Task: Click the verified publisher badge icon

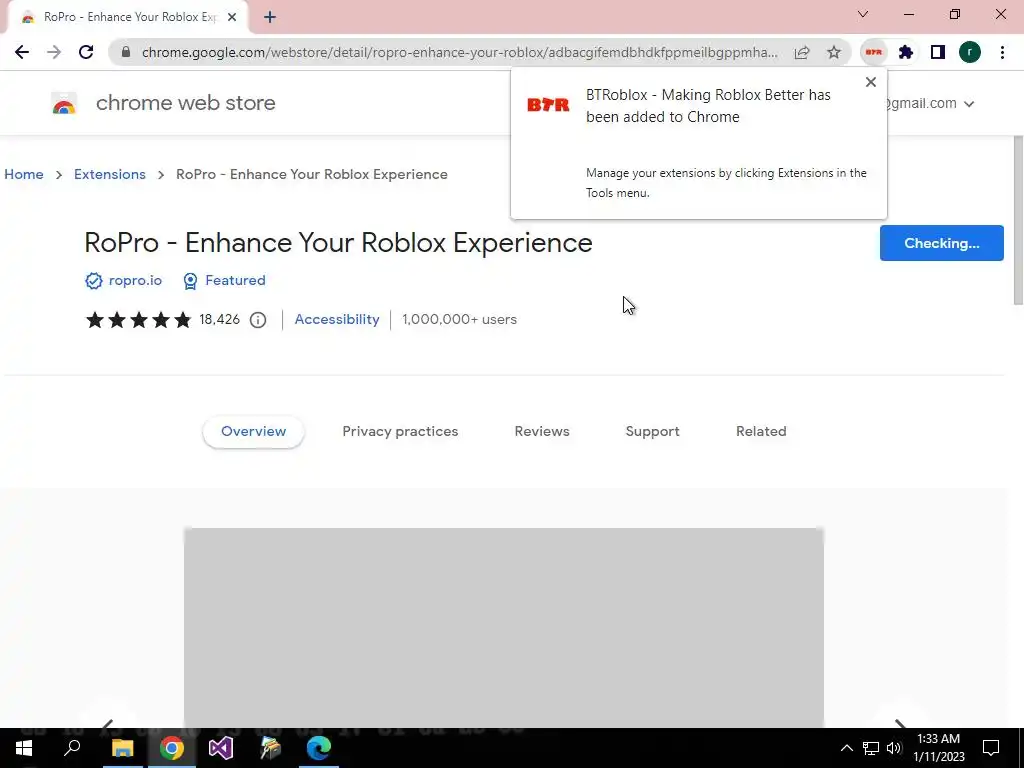Action: (x=93, y=281)
